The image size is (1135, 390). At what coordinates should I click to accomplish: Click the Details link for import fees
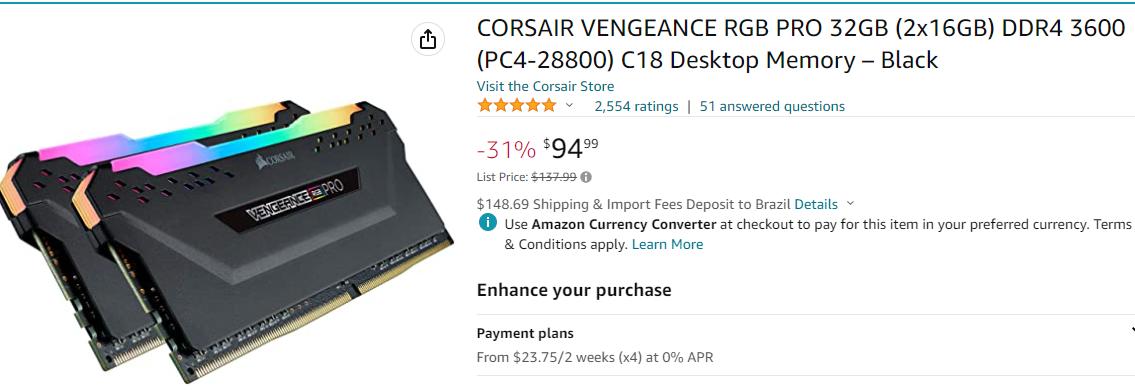point(816,204)
